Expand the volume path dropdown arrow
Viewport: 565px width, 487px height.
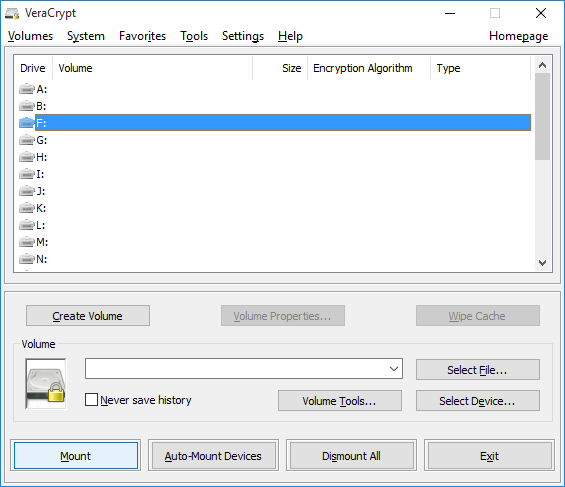coord(394,368)
